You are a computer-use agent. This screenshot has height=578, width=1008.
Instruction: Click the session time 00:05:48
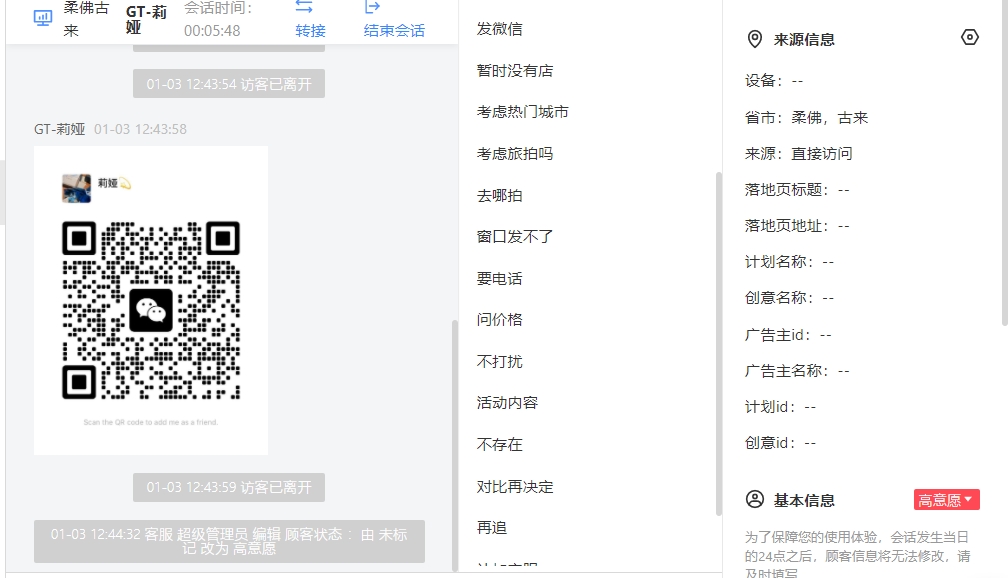pos(212,31)
